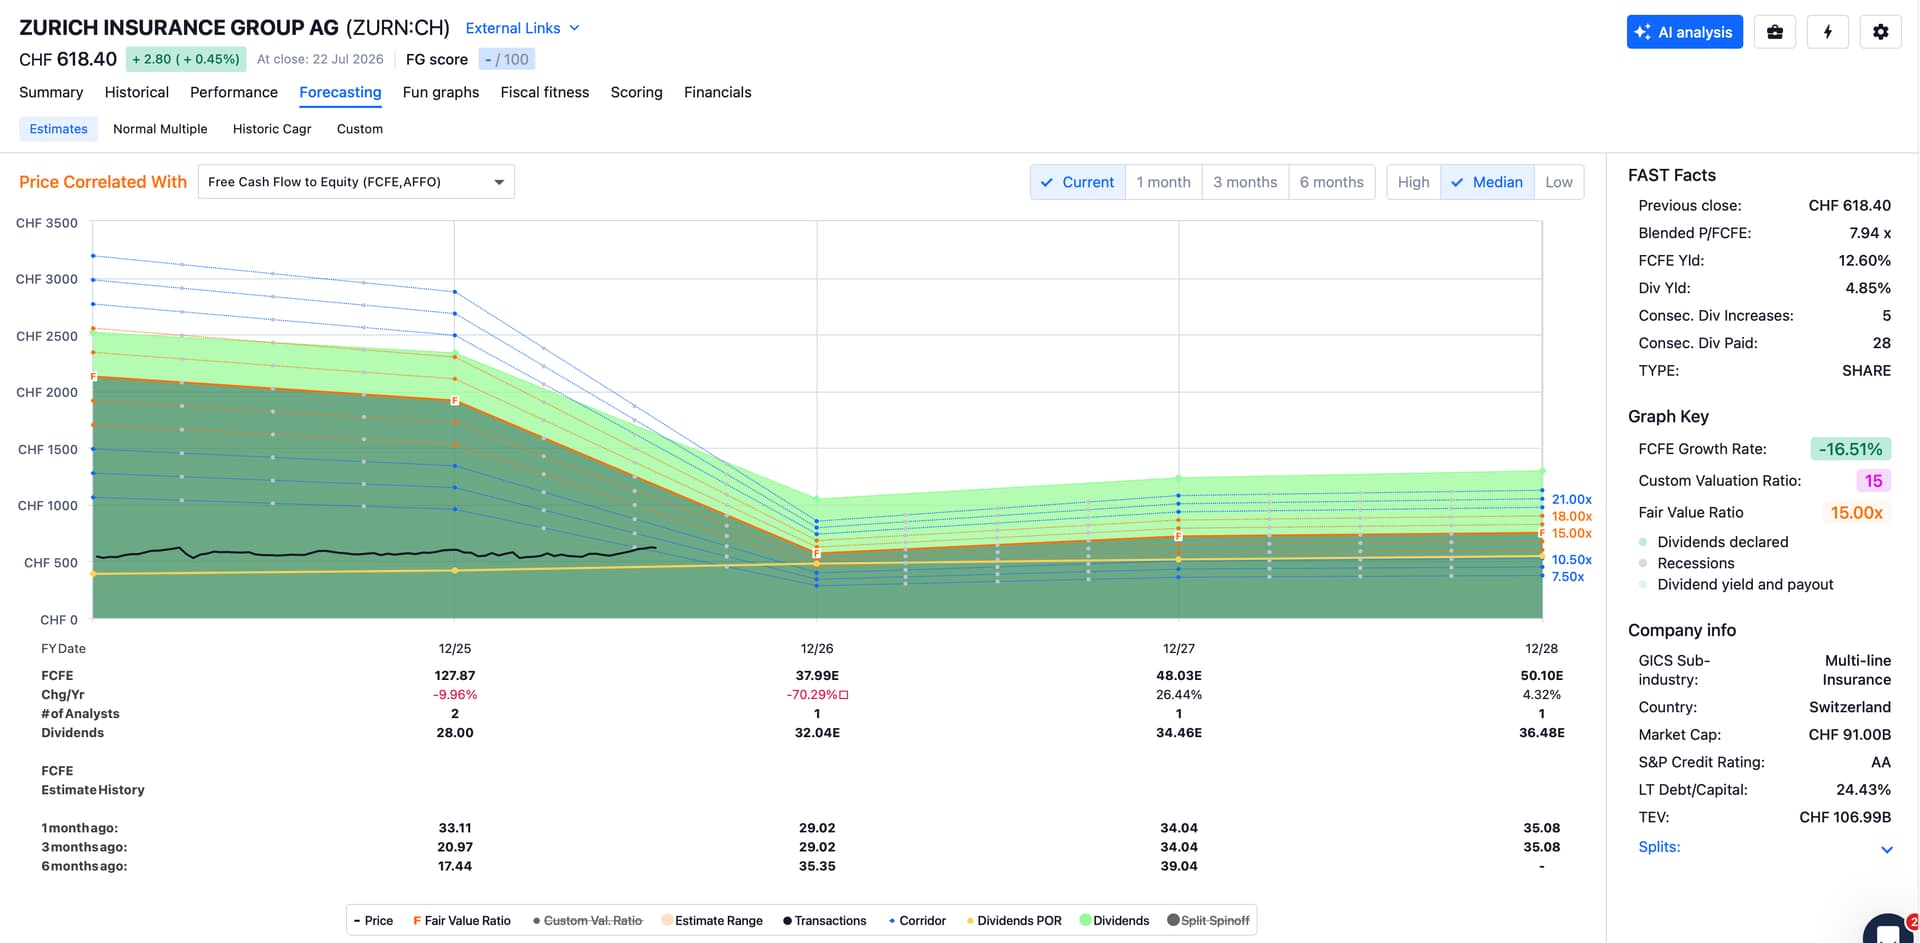This screenshot has height=943, width=1920.
Task: Toggle the Recessions graph key
Action: click(x=1687, y=563)
